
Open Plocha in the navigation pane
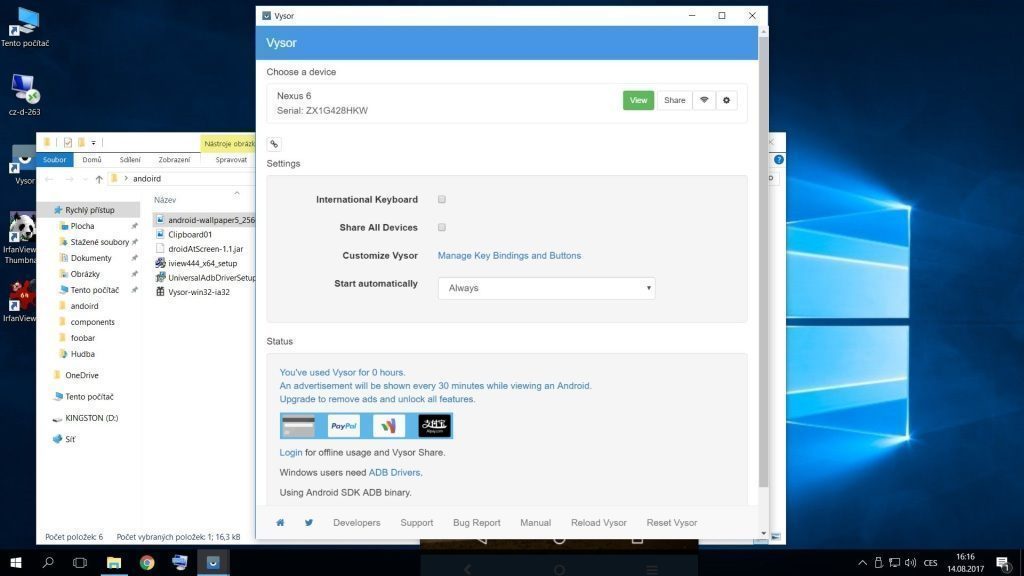pos(82,226)
